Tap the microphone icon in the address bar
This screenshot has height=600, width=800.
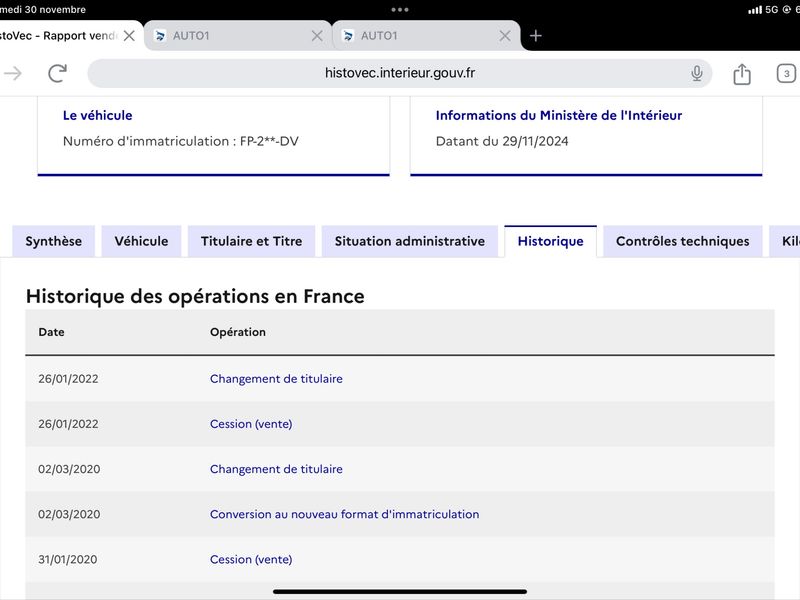(696, 73)
